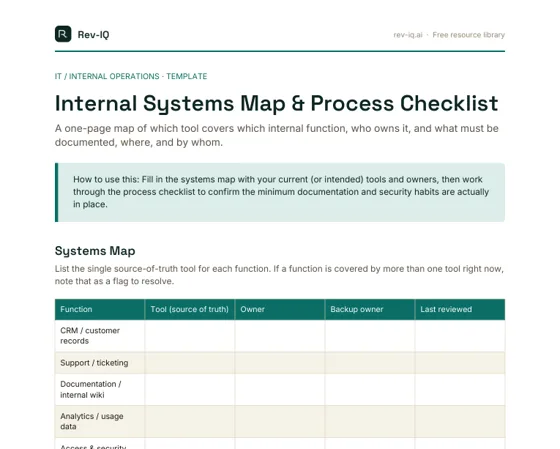This screenshot has height=449, width=560.
Task: Click the Tool cell for Support / ticketing
Action: 190,363
